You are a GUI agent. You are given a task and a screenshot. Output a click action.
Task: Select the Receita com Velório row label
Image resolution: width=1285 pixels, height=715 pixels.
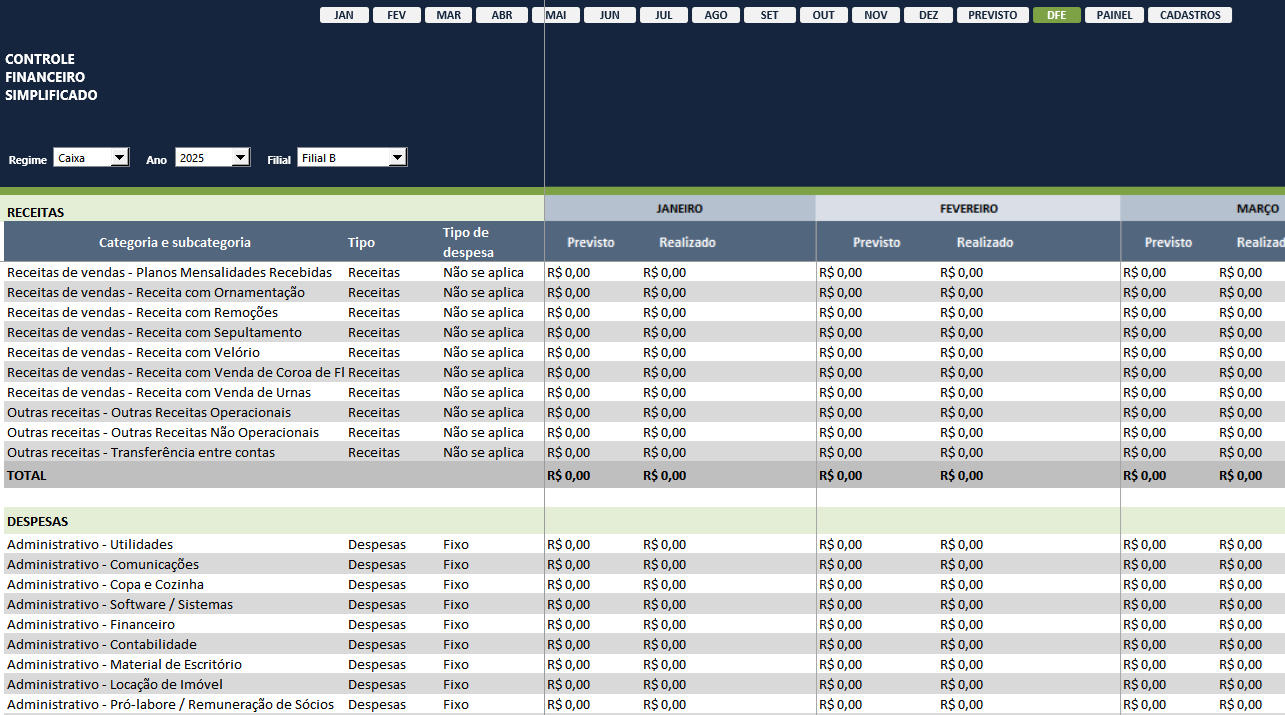coord(133,352)
